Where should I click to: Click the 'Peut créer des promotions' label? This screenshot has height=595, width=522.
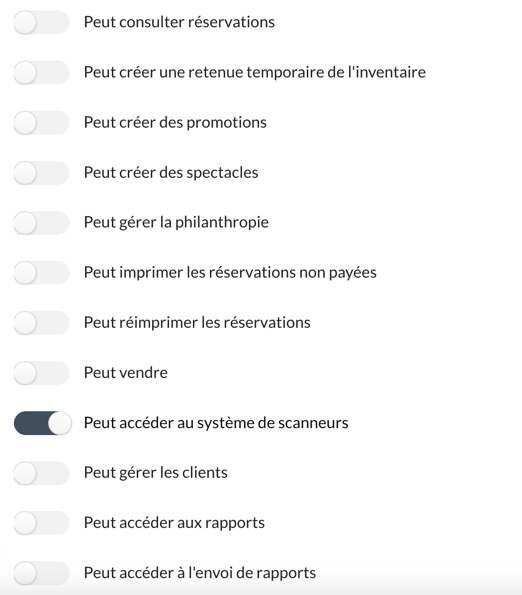pyautogui.click(x=175, y=123)
